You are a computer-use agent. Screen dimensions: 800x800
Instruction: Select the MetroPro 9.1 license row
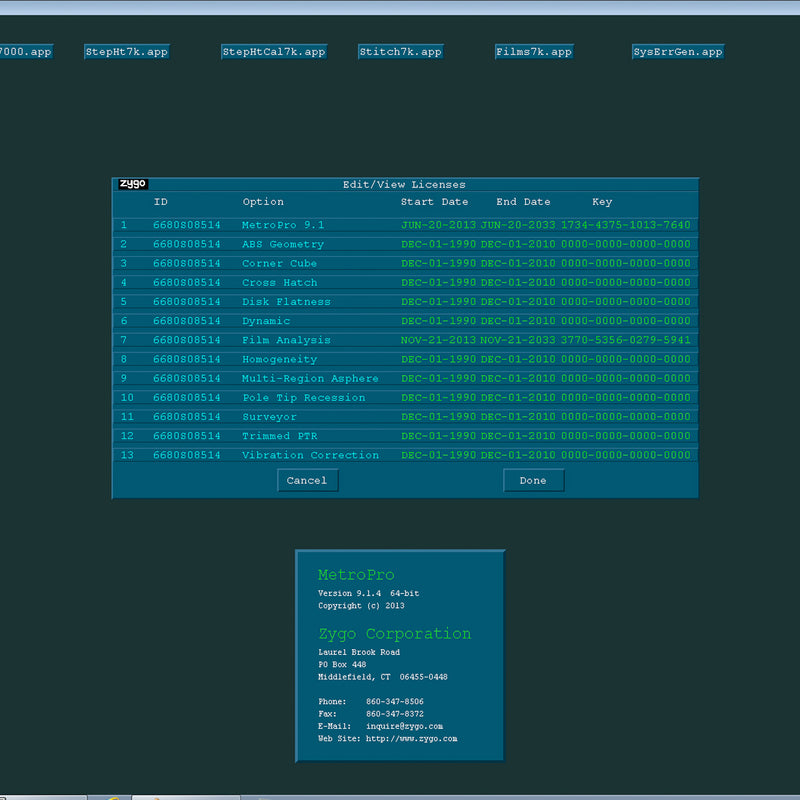(283, 226)
